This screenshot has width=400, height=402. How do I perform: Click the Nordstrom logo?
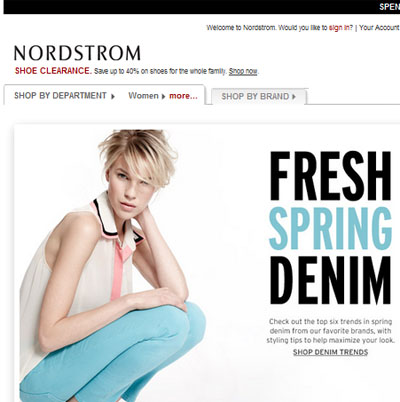[77, 53]
